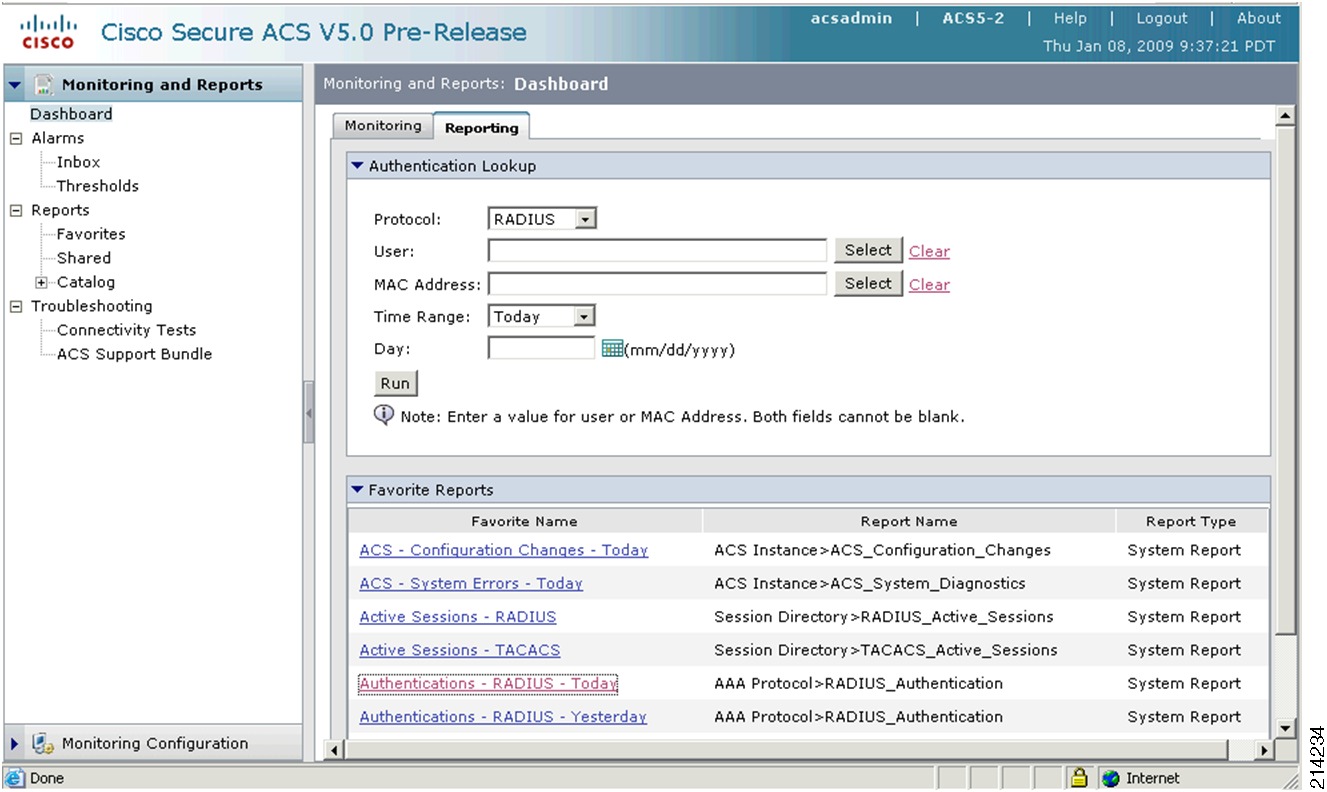This screenshot has width=1327, height=792.
Task: Sort by the Report Type column header
Action: tap(1191, 521)
